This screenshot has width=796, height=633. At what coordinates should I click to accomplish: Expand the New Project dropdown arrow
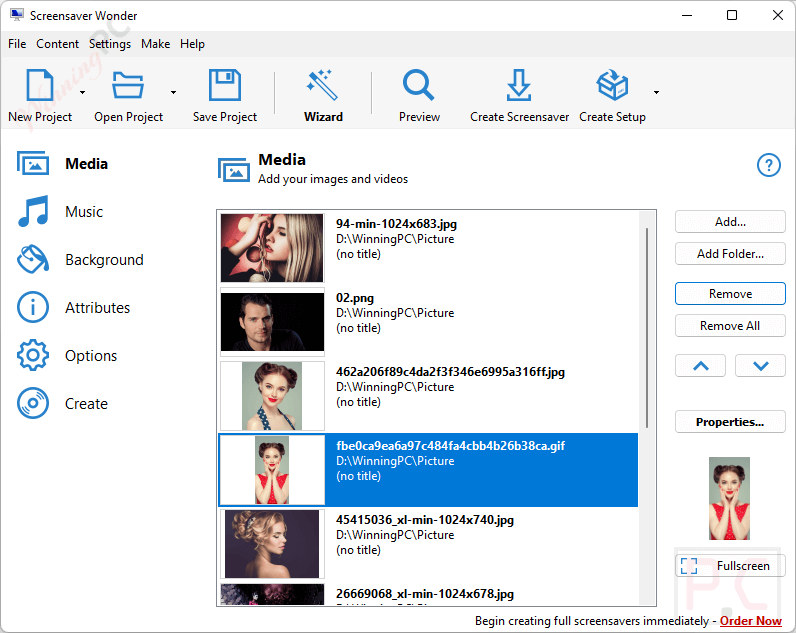tap(82, 92)
